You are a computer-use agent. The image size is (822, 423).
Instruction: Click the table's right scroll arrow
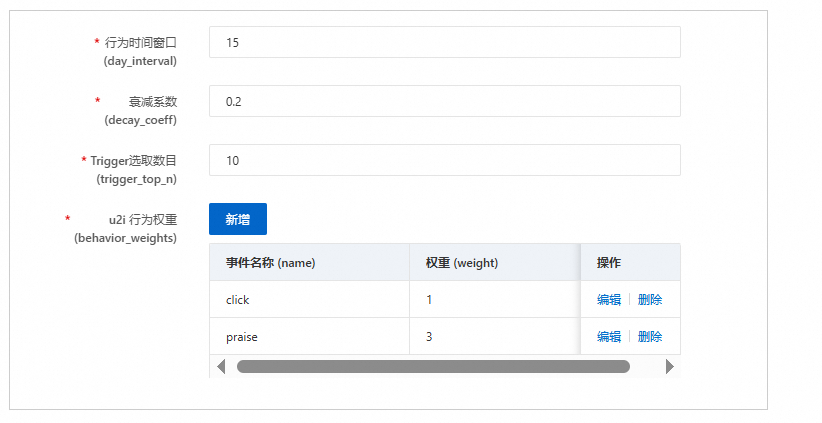pos(669,366)
